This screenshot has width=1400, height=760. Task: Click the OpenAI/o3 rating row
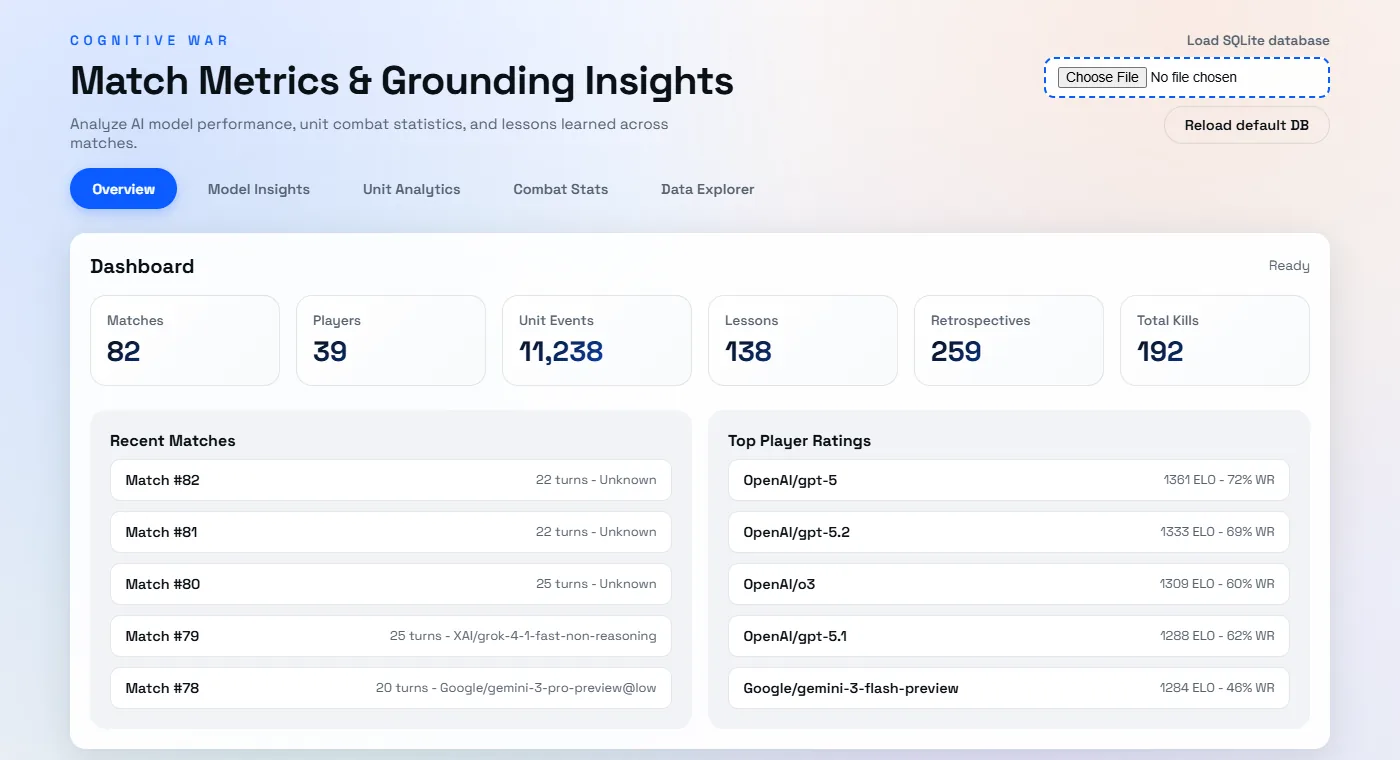tap(1009, 584)
